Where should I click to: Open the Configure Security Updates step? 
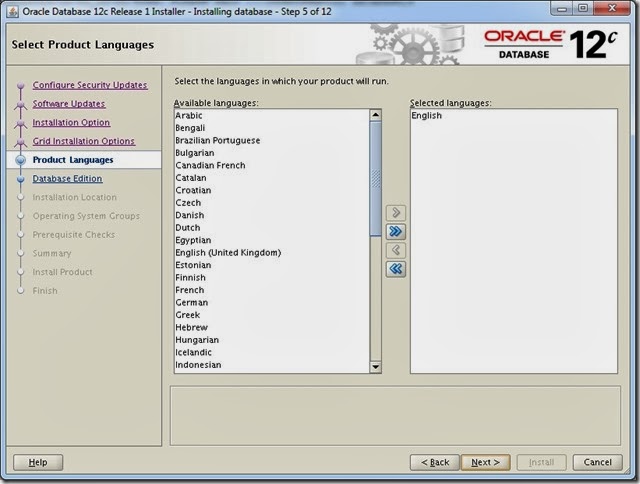click(90, 85)
